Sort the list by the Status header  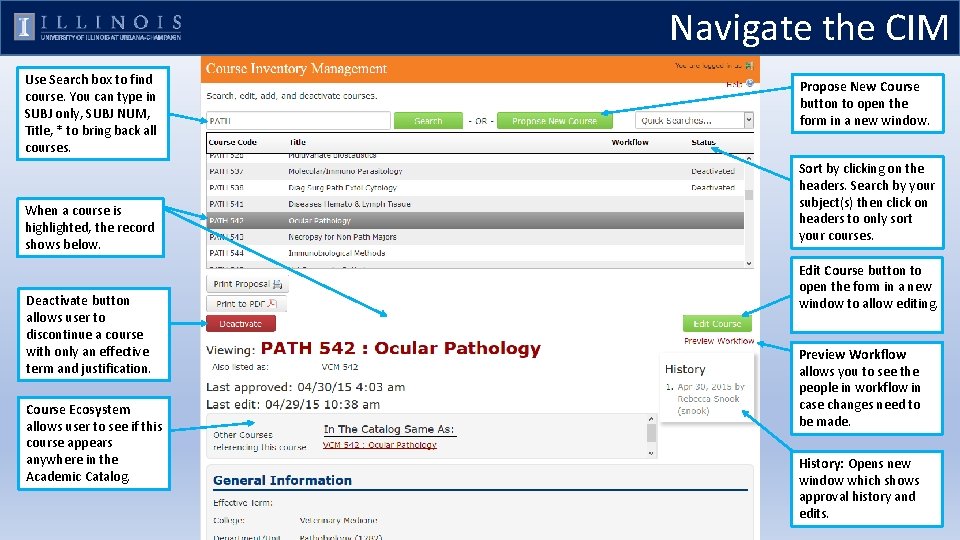pyautogui.click(x=703, y=142)
